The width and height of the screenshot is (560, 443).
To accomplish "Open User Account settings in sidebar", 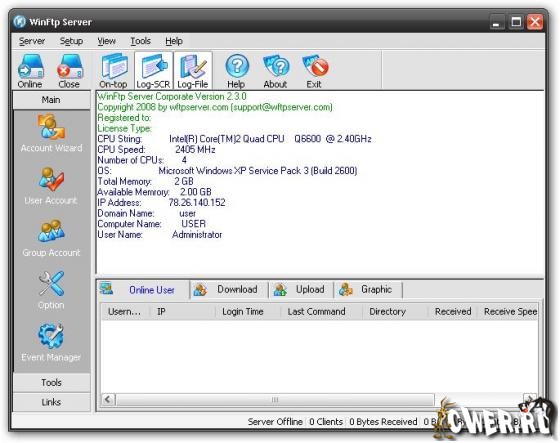I will 51,186.
